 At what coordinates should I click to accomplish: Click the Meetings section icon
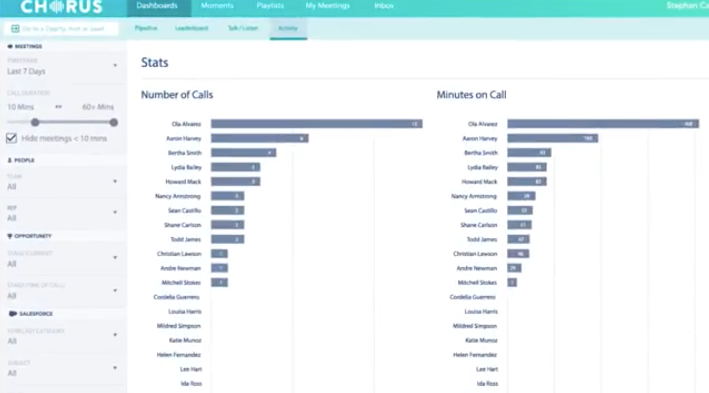click(10, 46)
